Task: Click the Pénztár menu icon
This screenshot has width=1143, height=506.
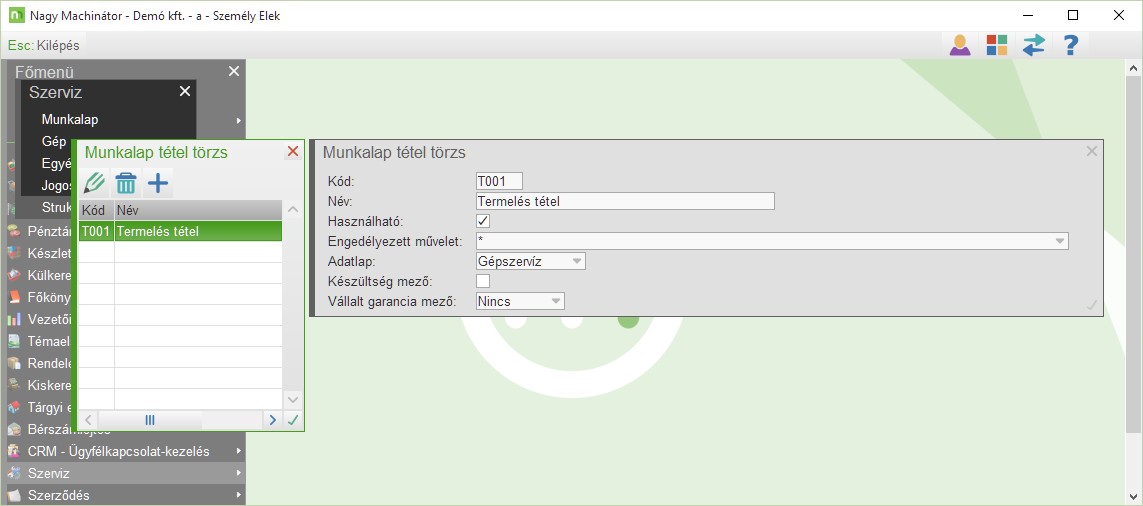Action: tap(14, 232)
